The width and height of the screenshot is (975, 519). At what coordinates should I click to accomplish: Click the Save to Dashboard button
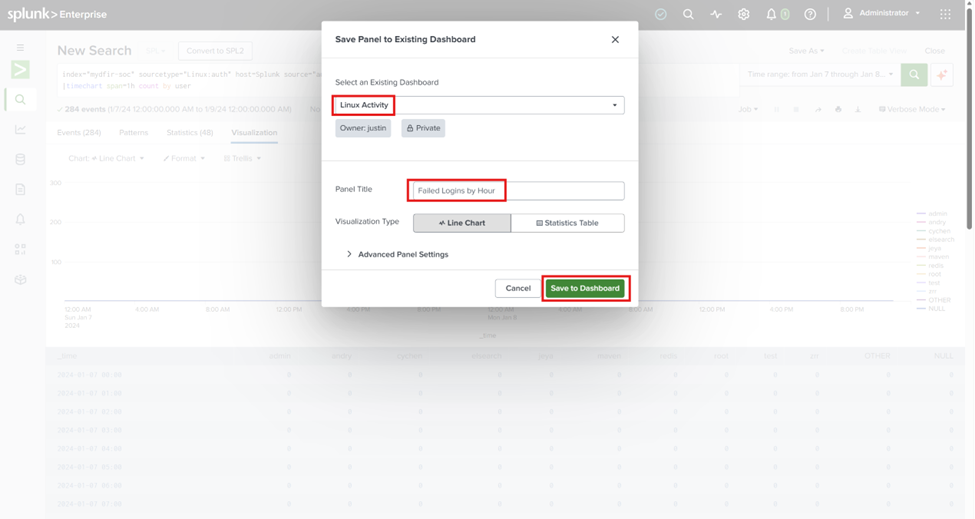tap(585, 288)
